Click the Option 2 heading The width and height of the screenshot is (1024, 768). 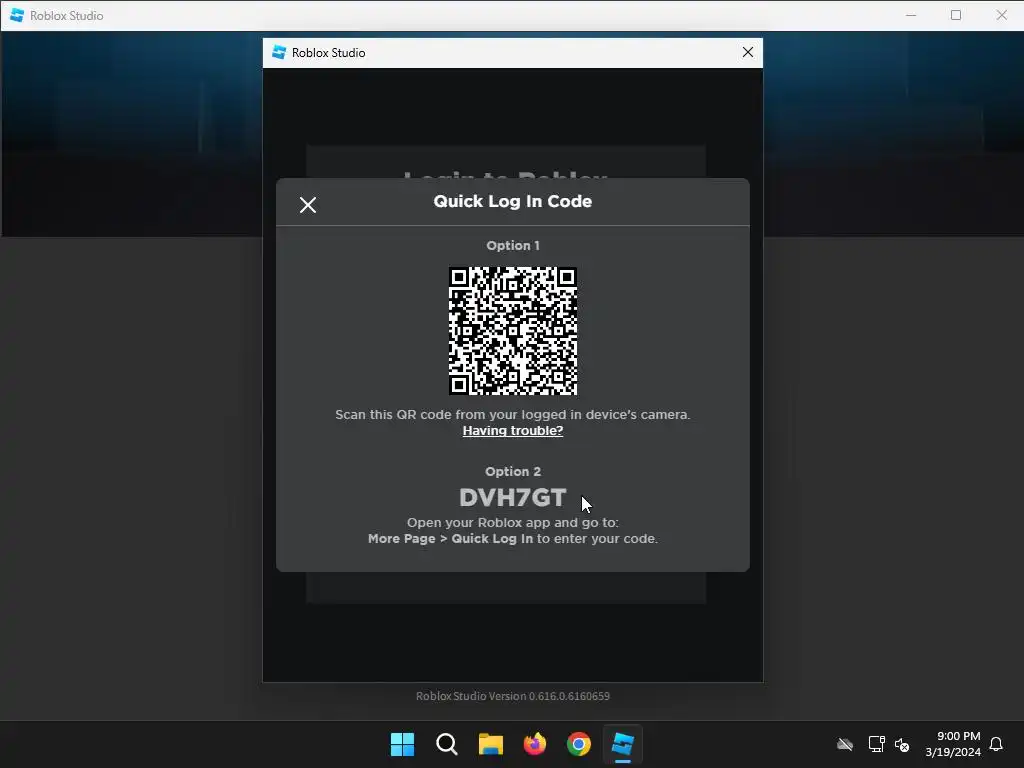coord(513,472)
